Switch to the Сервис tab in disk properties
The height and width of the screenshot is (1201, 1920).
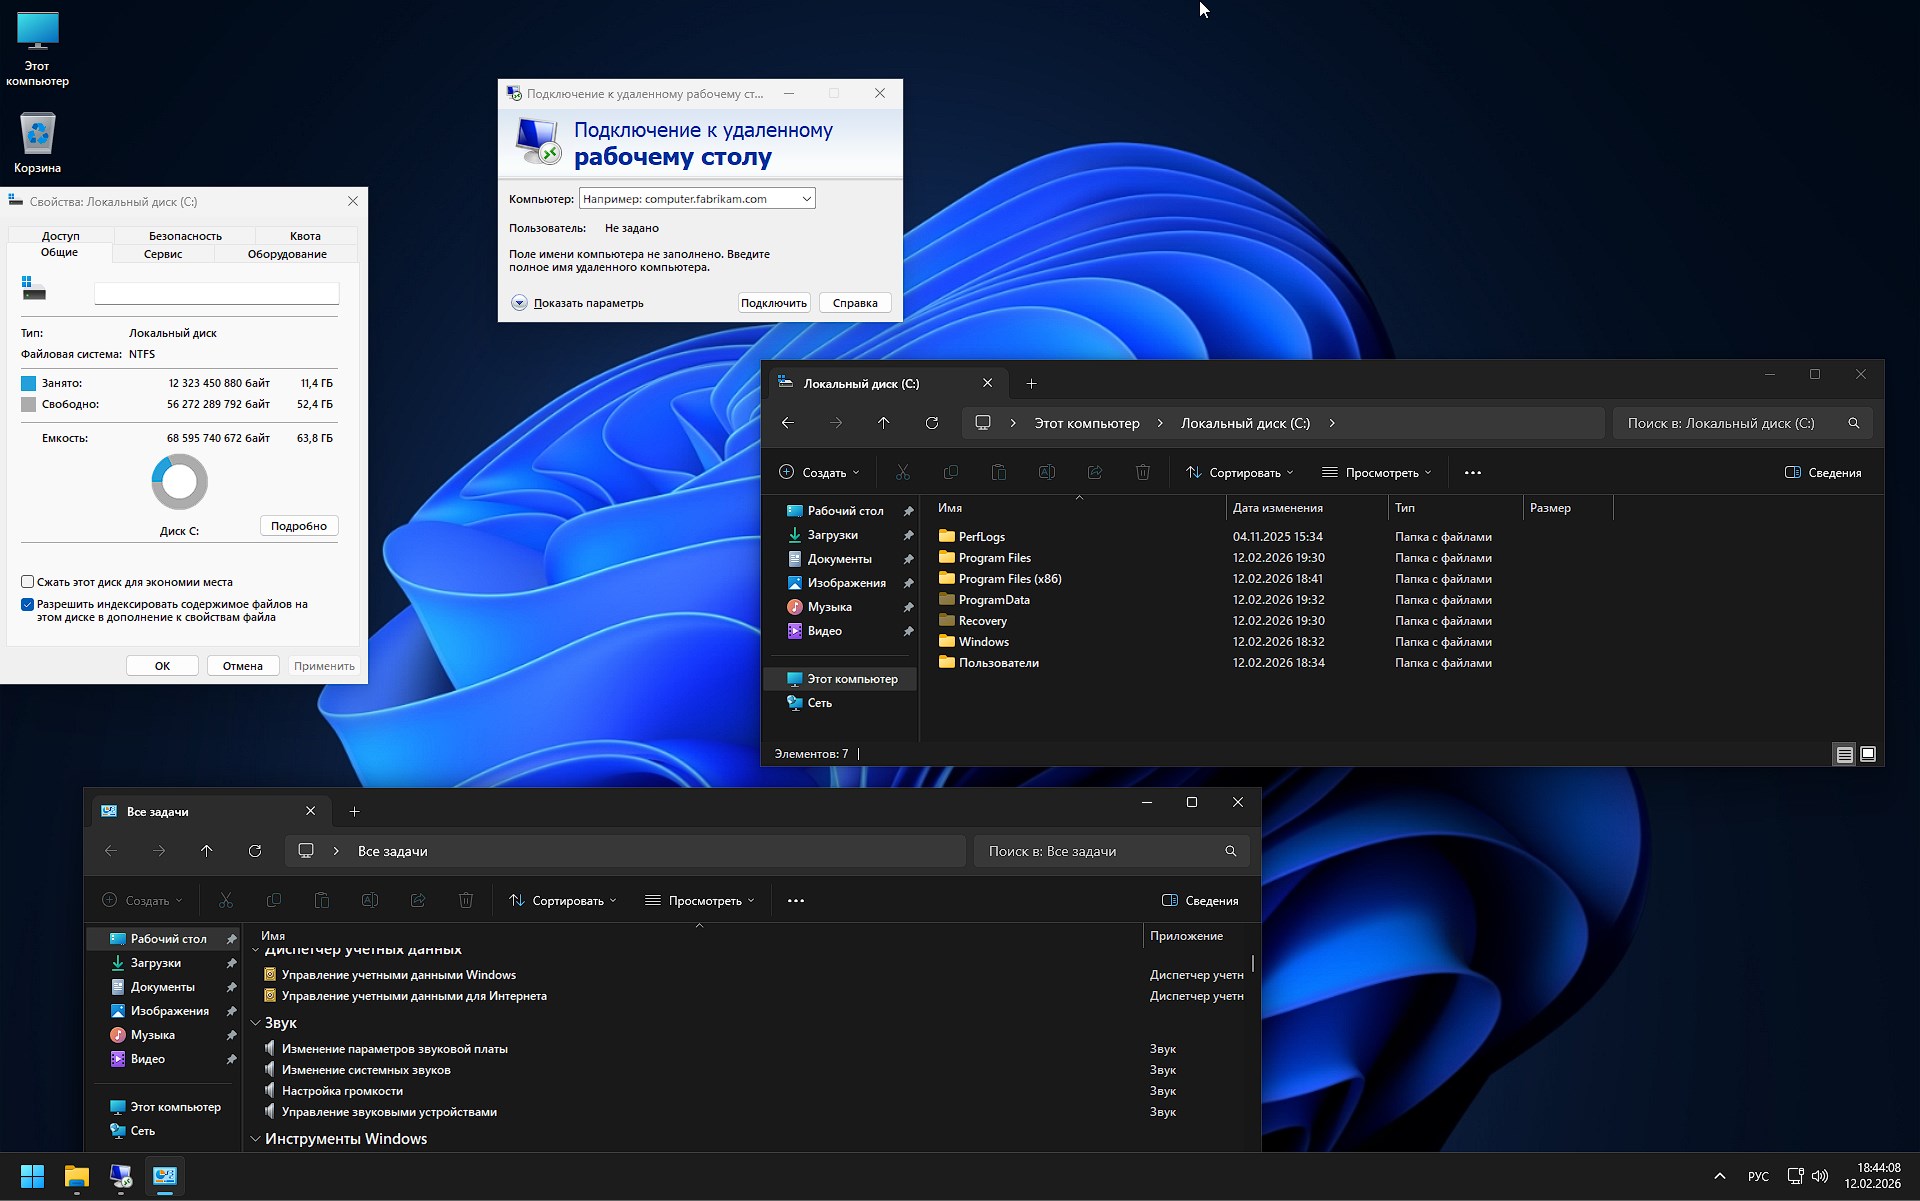(163, 254)
